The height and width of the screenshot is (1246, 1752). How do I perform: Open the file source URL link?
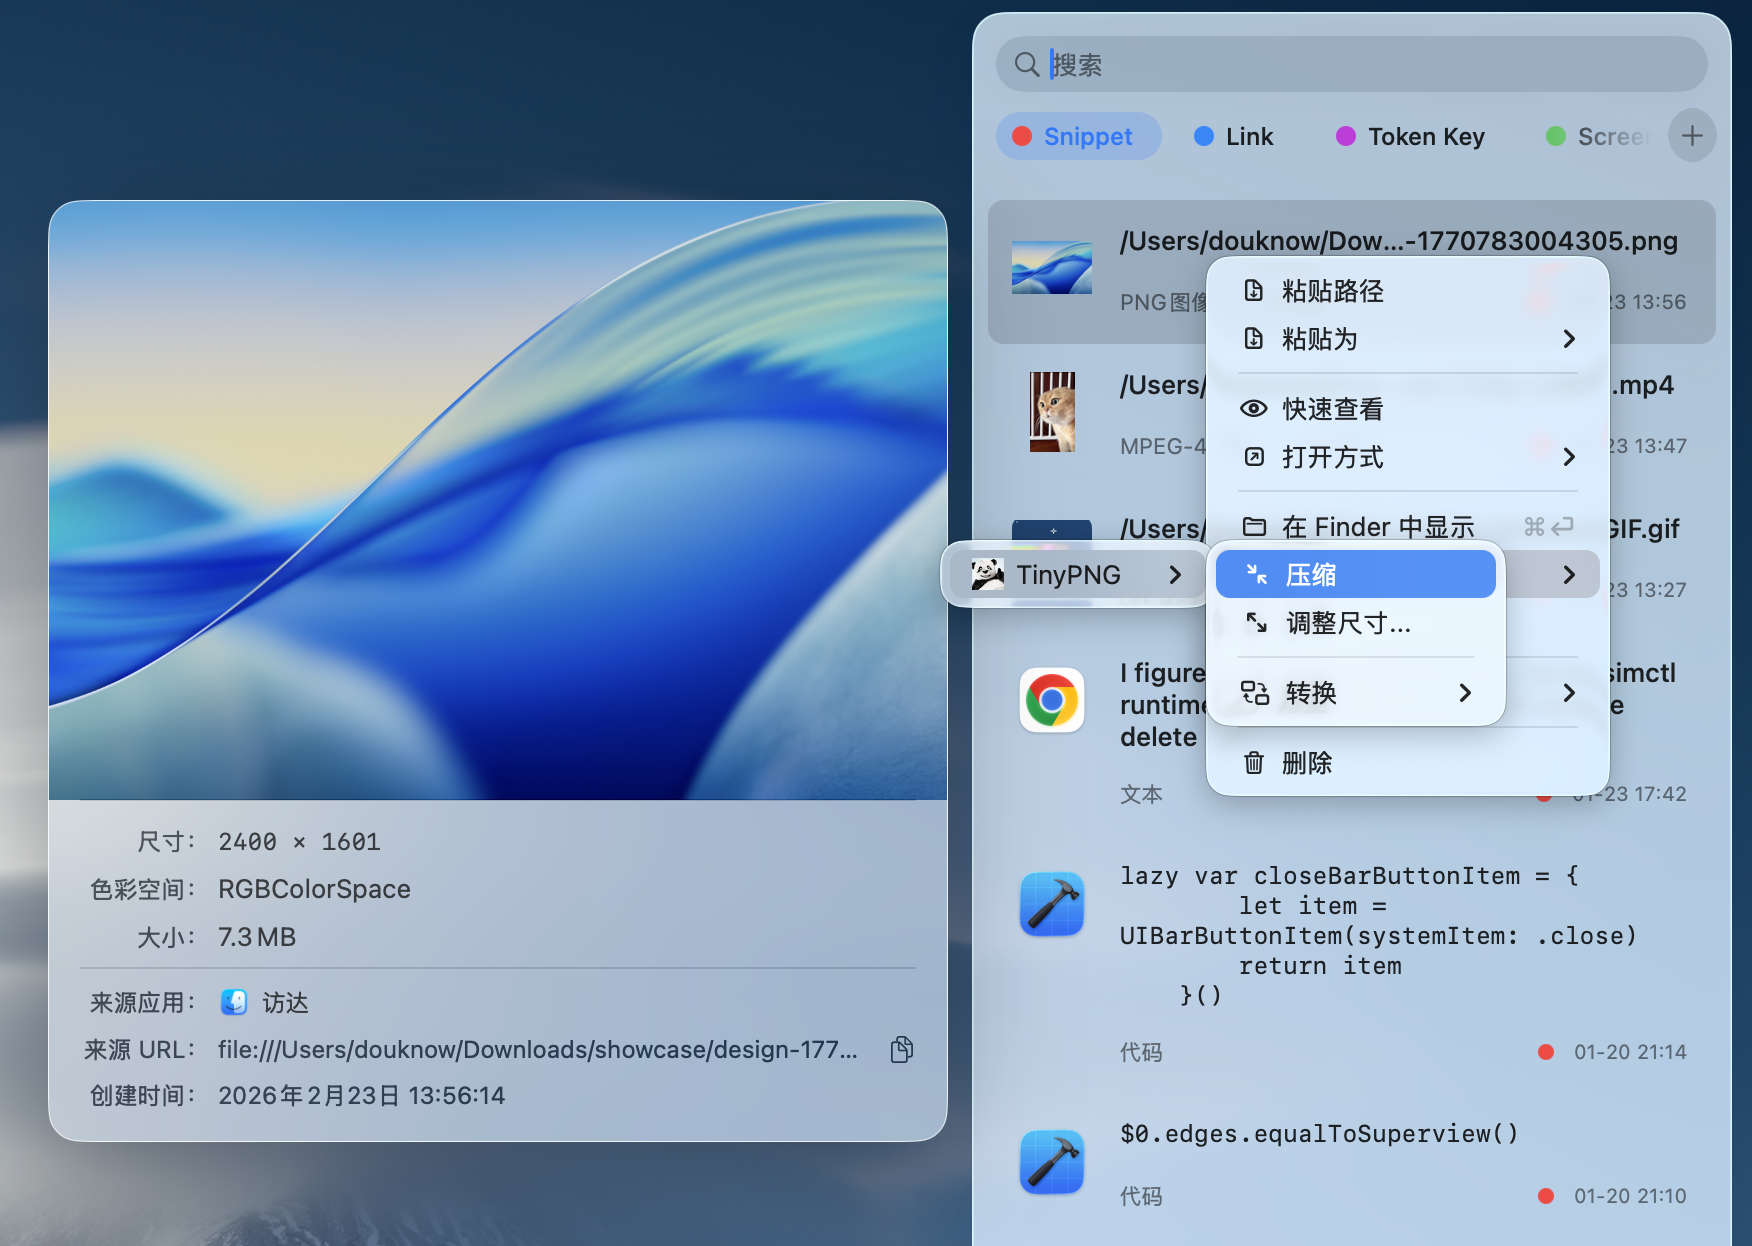[x=536, y=1049]
